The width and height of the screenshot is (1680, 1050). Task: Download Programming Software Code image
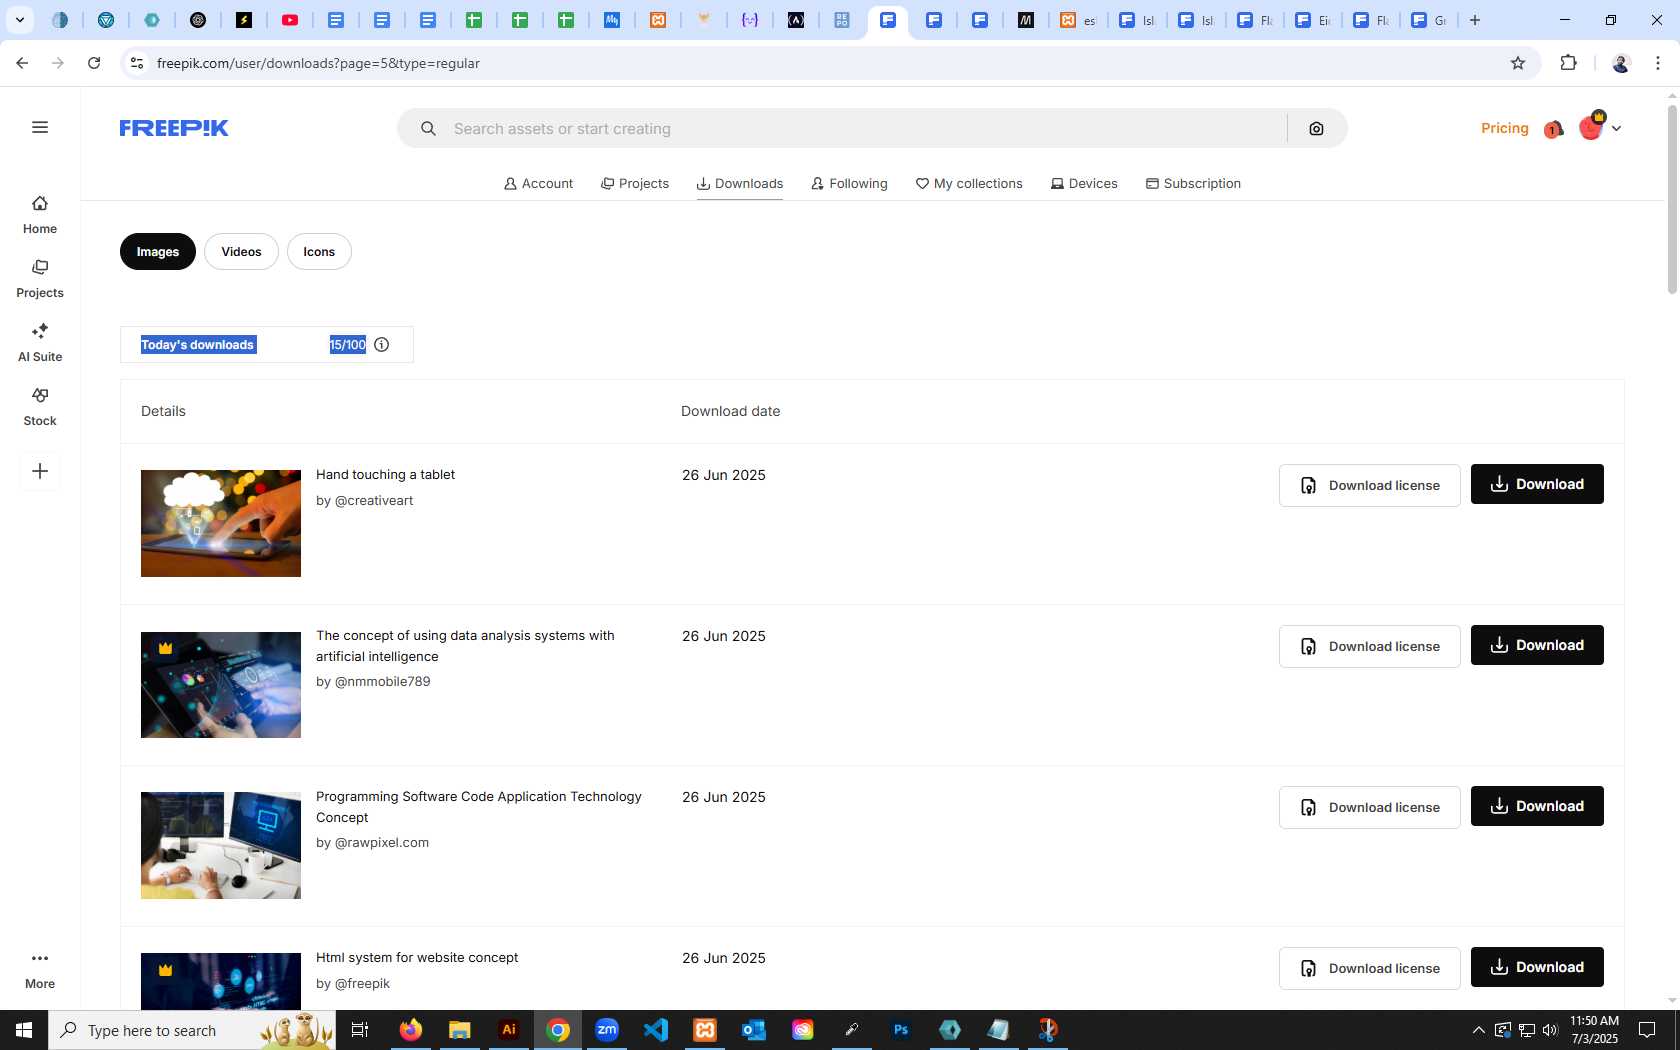click(x=1537, y=806)
